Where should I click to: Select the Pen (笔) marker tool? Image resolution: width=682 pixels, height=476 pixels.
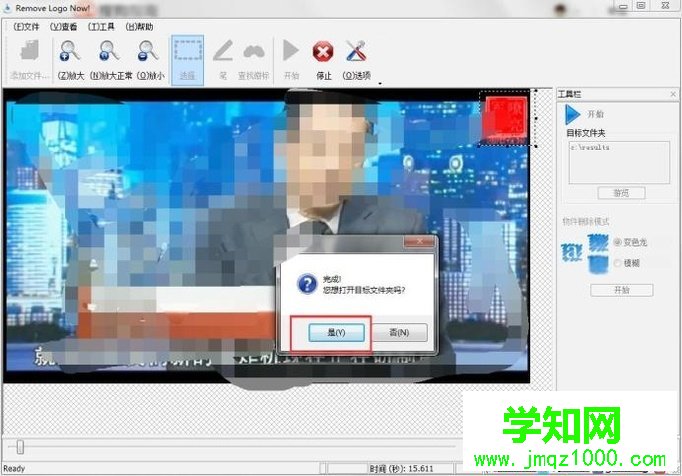pyautogui.click(x=223, y=50)
